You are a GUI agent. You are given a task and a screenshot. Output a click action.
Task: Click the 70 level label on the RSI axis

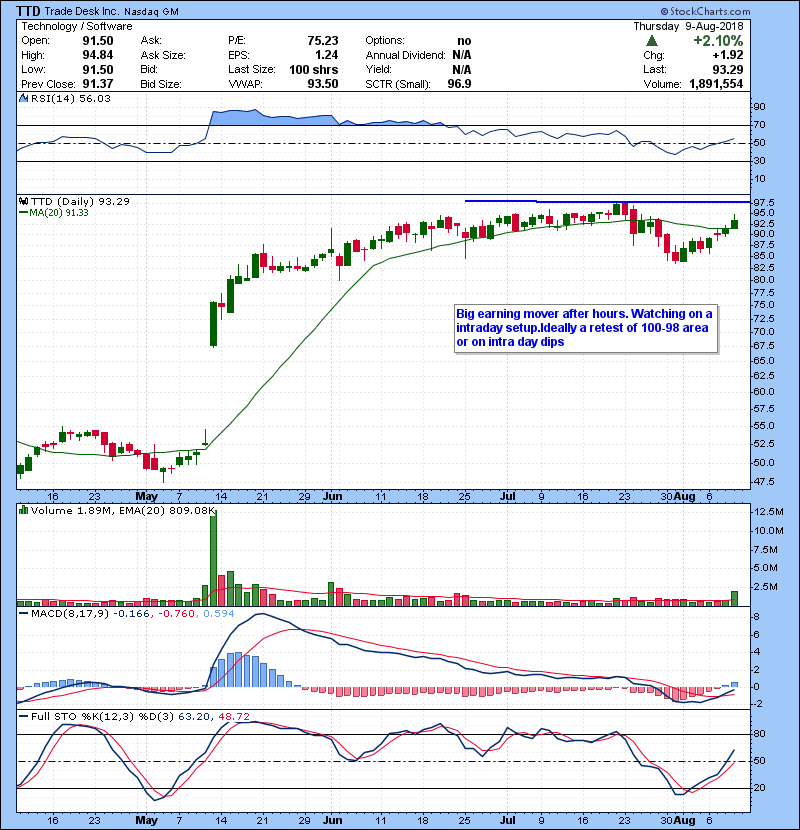(759, 125)
